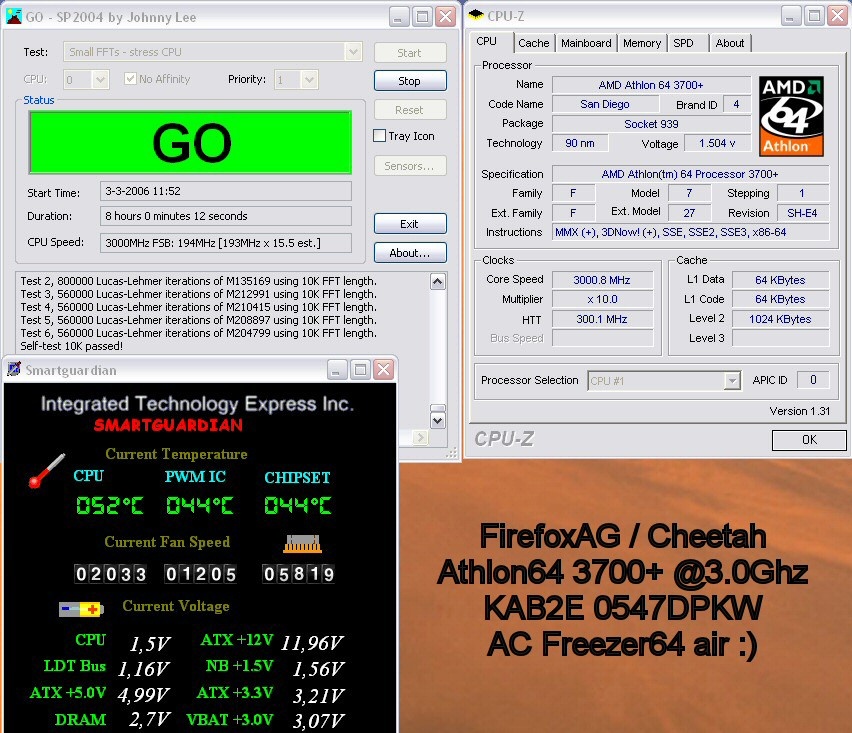The image size is (852, 733).
Task: Click the APIC ID value field
Action: (x=813, y=380)
